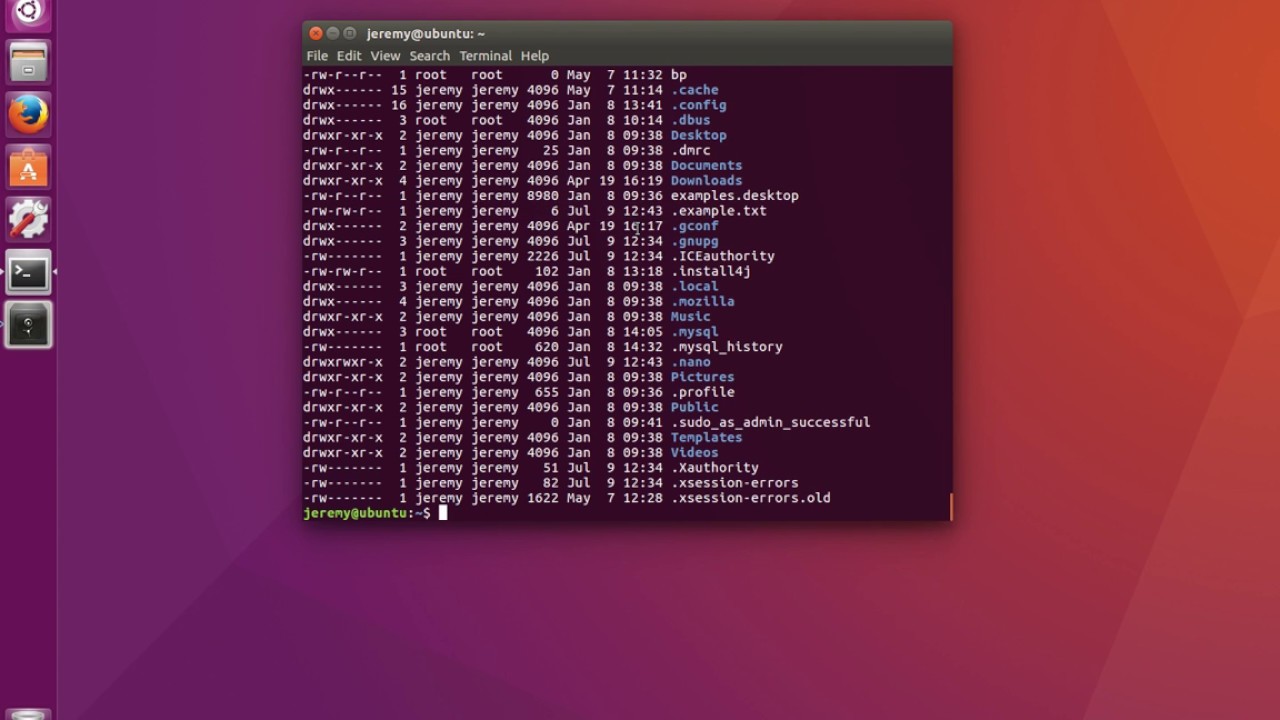Click the 'Videos' directory name
The image size is (1280, 720).
695,452
